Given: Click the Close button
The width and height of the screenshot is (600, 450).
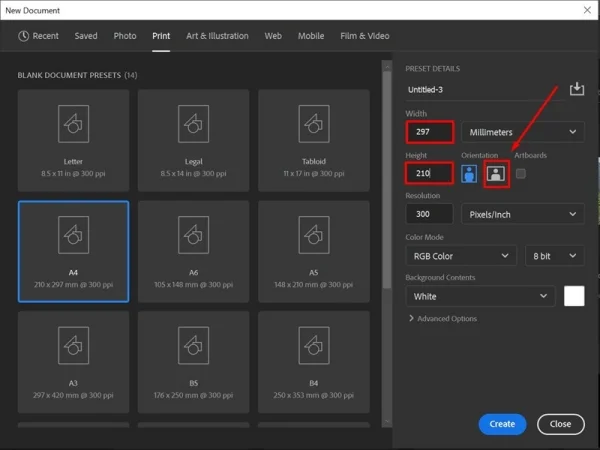Looking at the screenshot, I should [x=561, y=424].
